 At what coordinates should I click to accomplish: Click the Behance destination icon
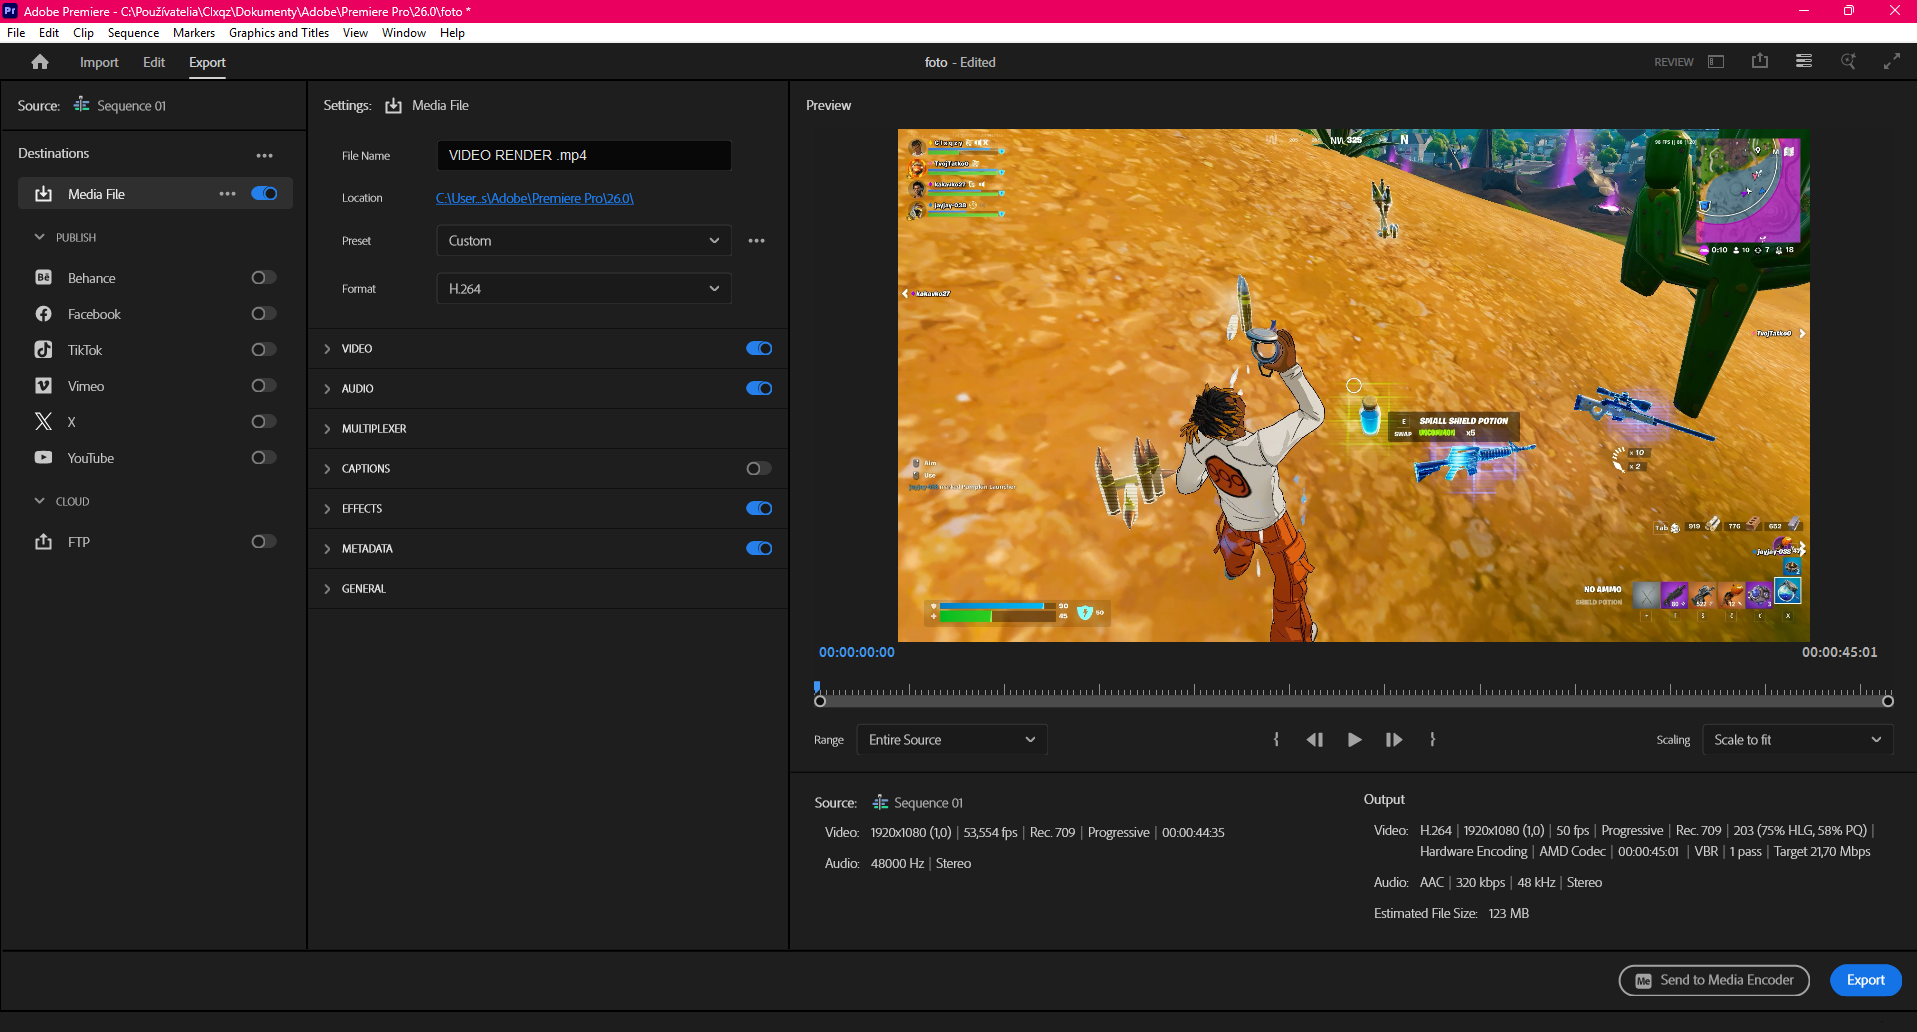point(43,277)
